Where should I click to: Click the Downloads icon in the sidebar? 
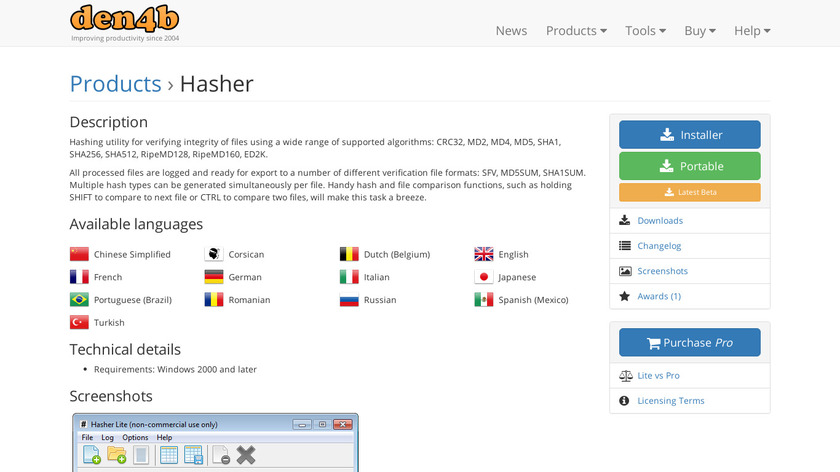[x=625, y=220]
